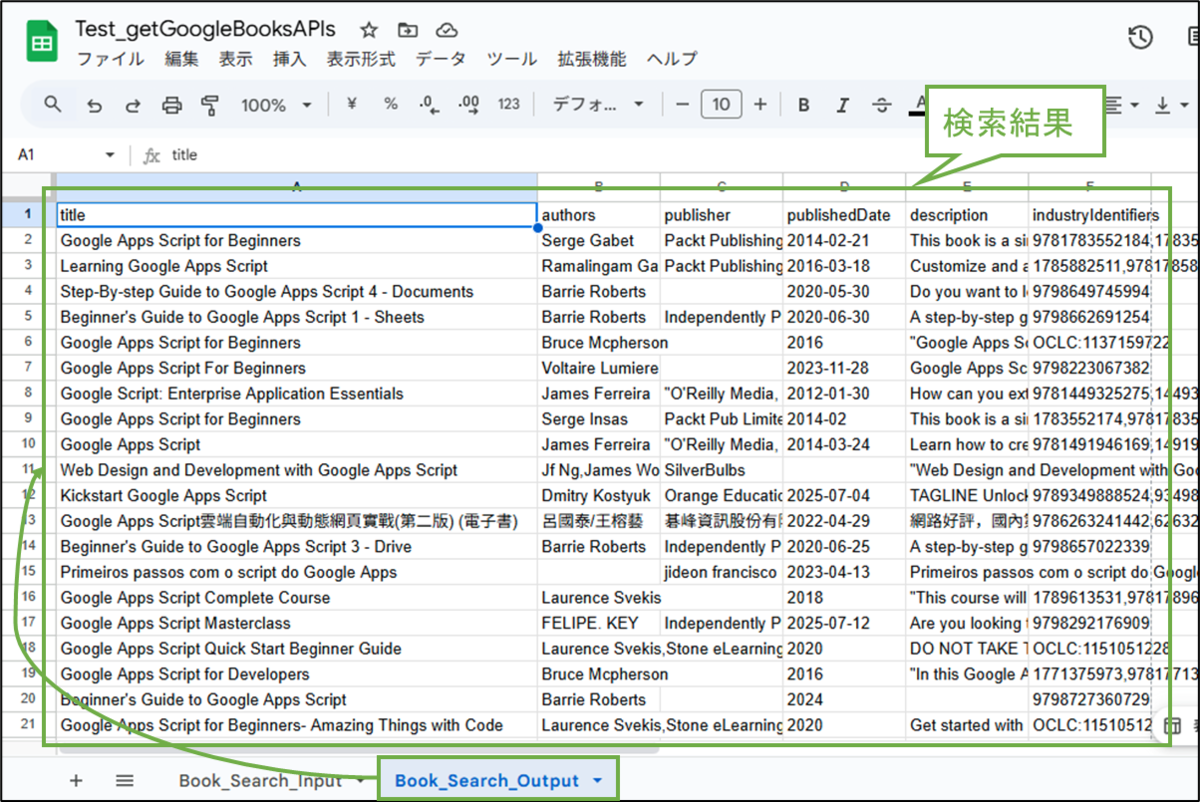1200x802 pixels.
Task: Open the name box dropdown arrow
Action: point(110,155)
